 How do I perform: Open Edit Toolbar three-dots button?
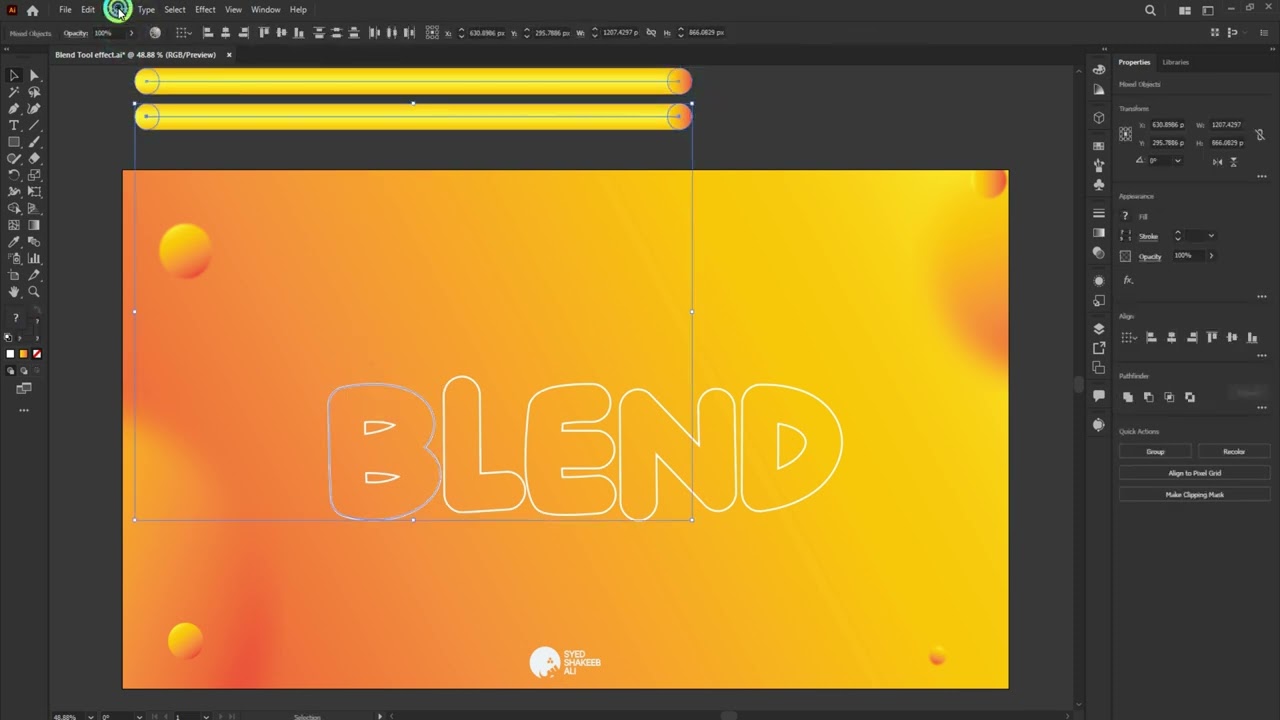tap(24, 410)
